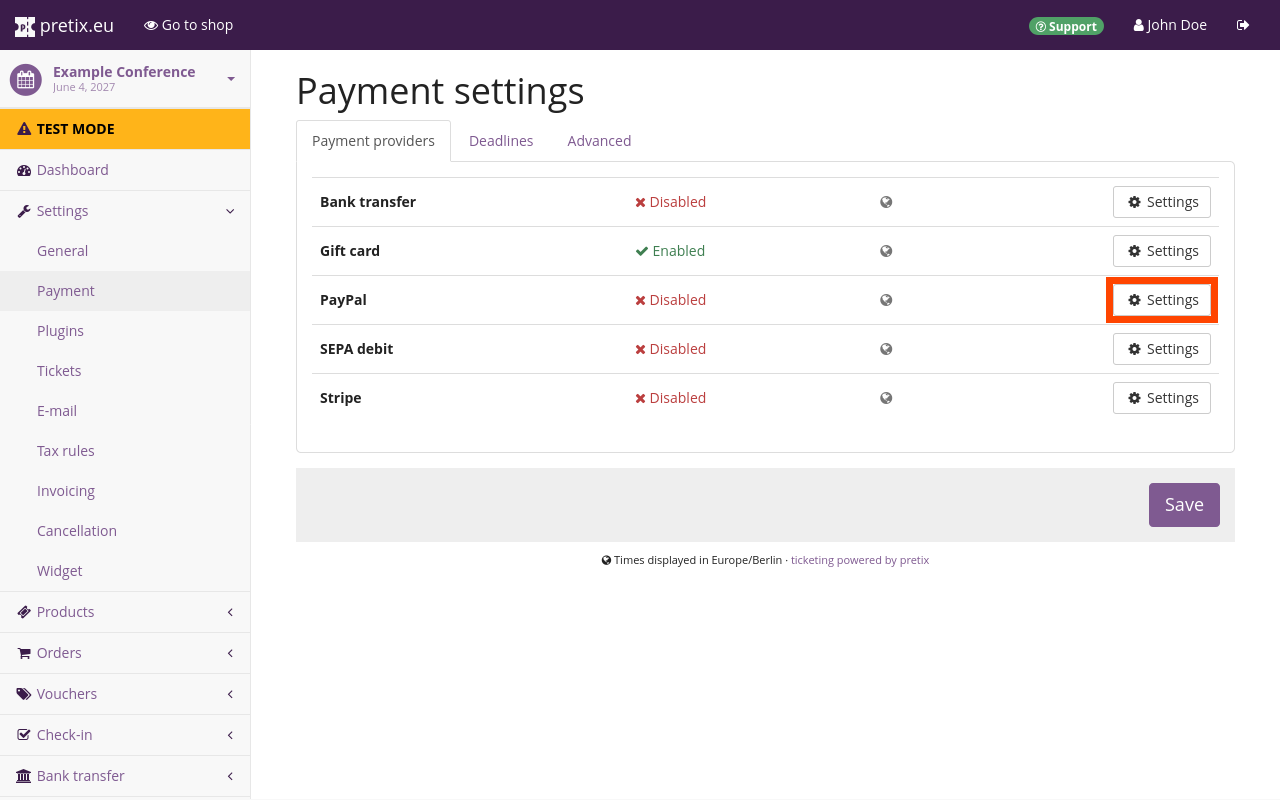The height and width of the screenshot is (800, 1280).
Task: Click the Dashboard gauge icon
Action: (x=24, y=170)
